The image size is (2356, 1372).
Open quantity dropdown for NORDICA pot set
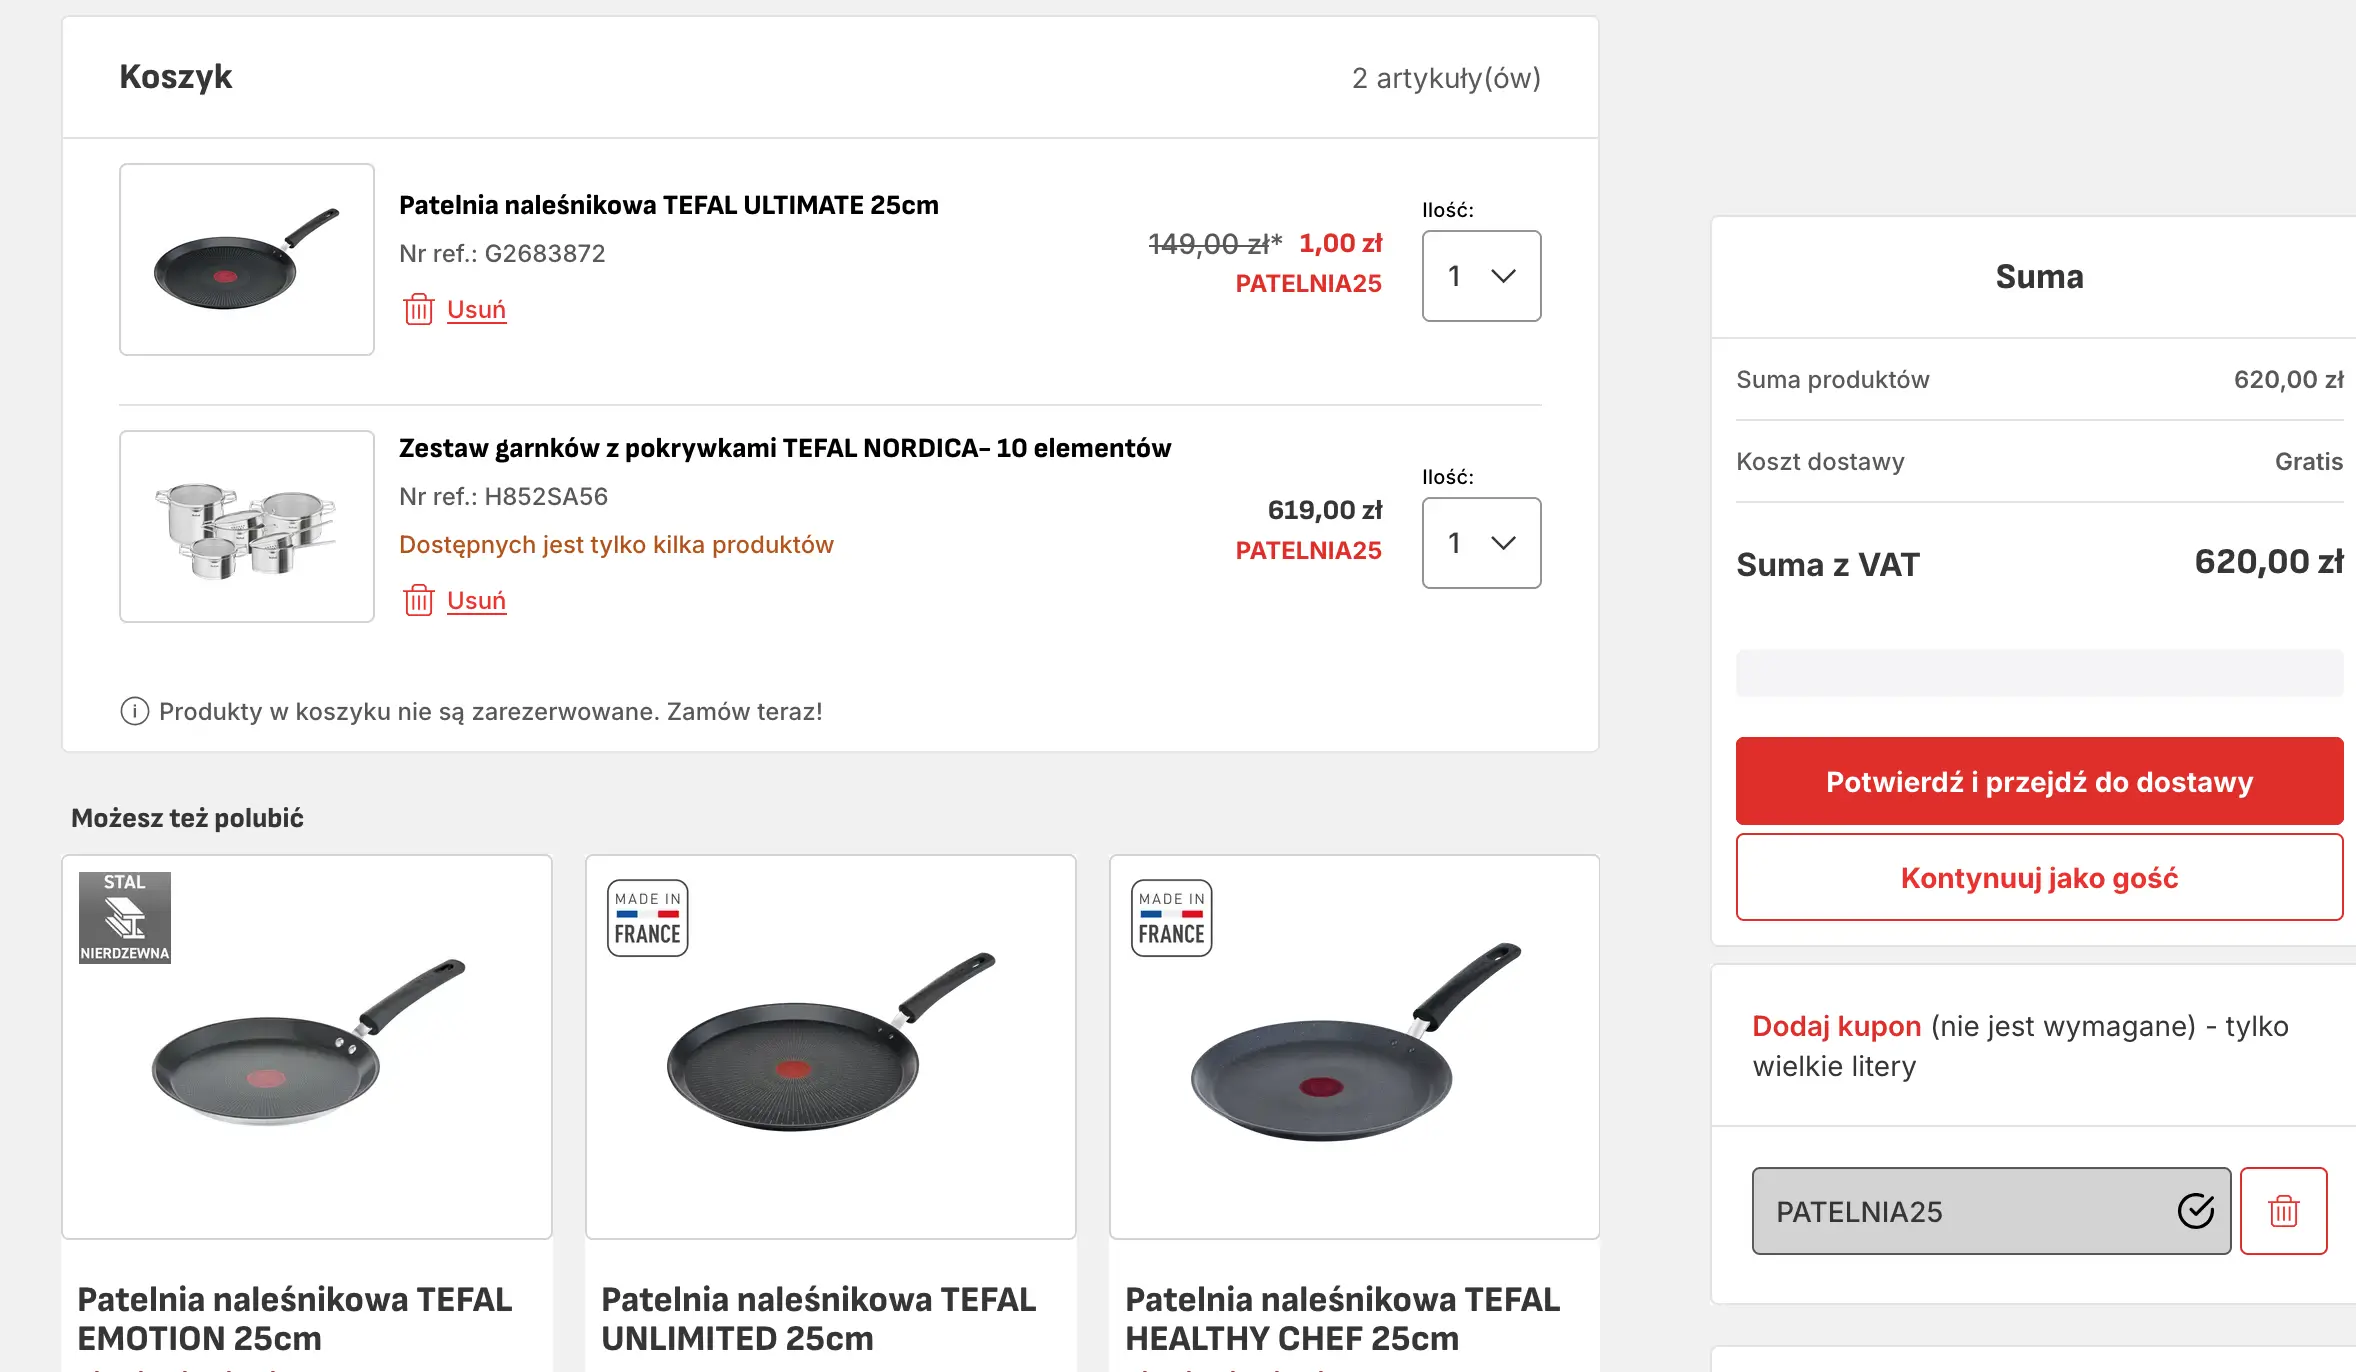[1481, 543]
